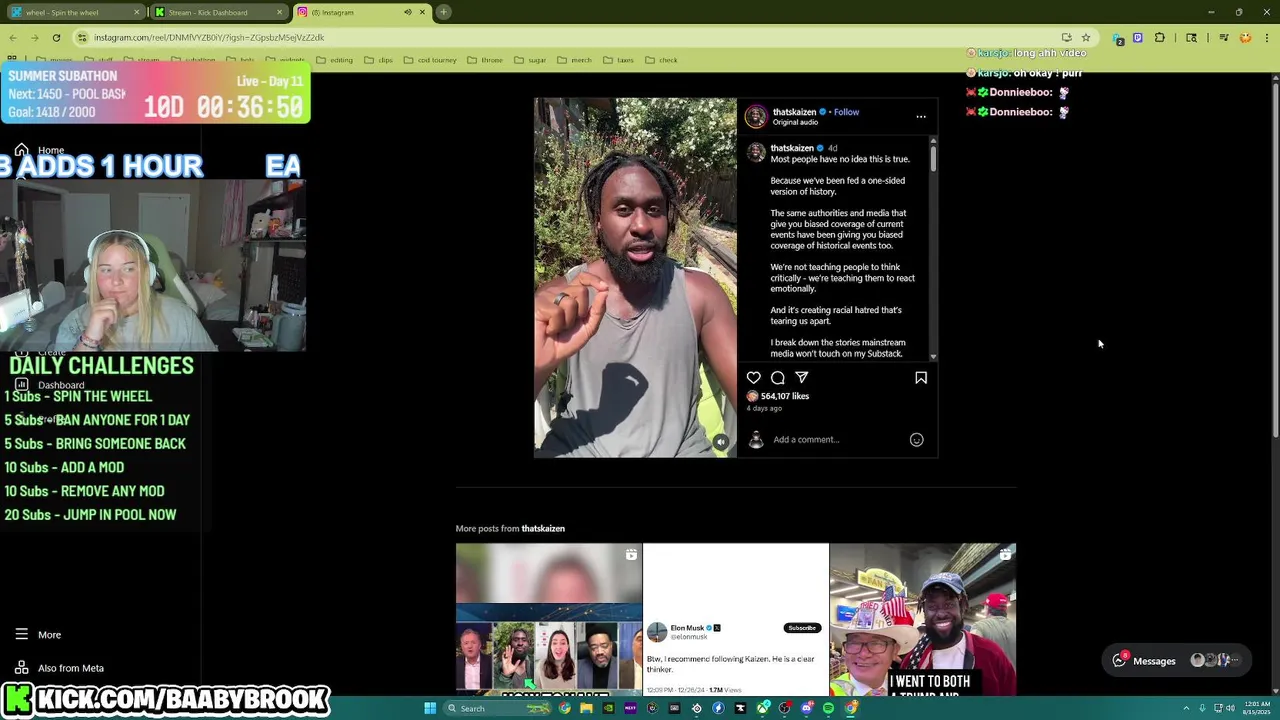The image size is (1280, 720).
Task: Mute the Instagram tab via its speaker icon
Action: click(408, 12)
